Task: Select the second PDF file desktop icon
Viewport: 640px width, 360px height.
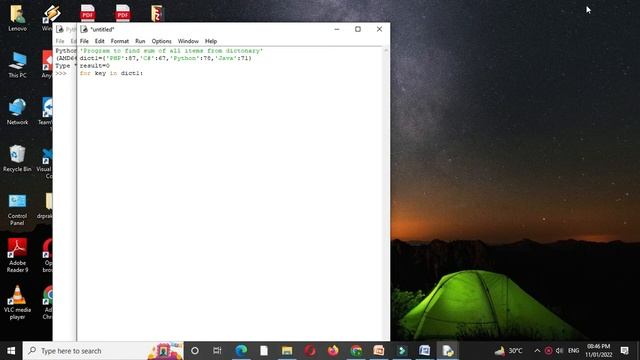Action: 123,13
